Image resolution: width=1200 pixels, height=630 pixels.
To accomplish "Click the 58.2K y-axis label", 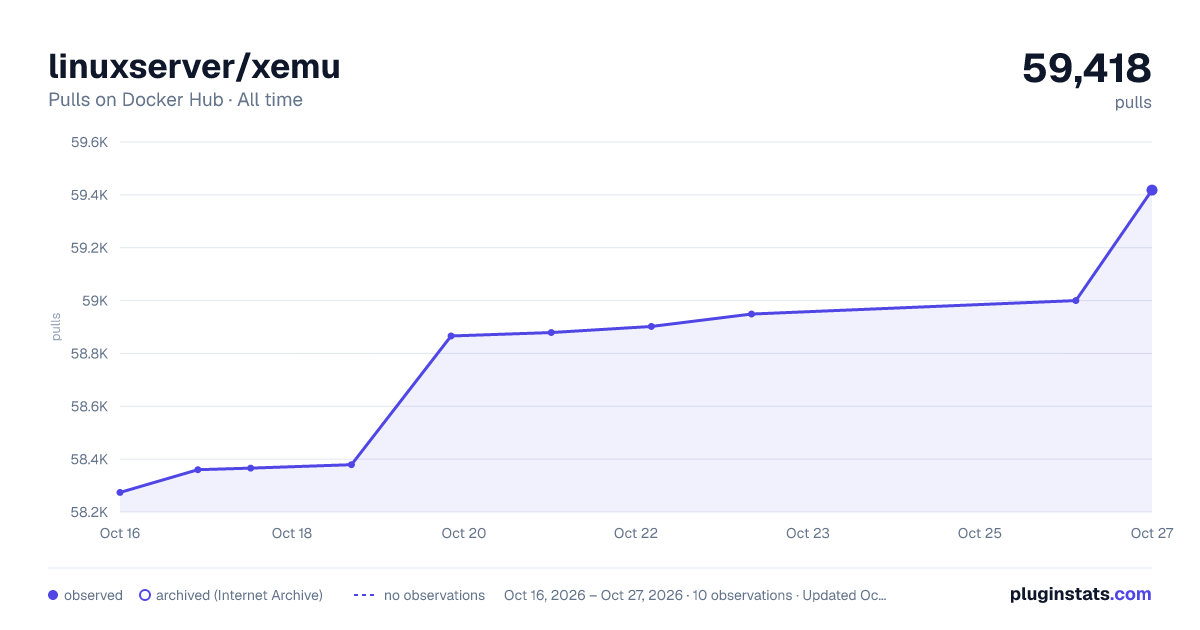I will (x=89, y=513).
